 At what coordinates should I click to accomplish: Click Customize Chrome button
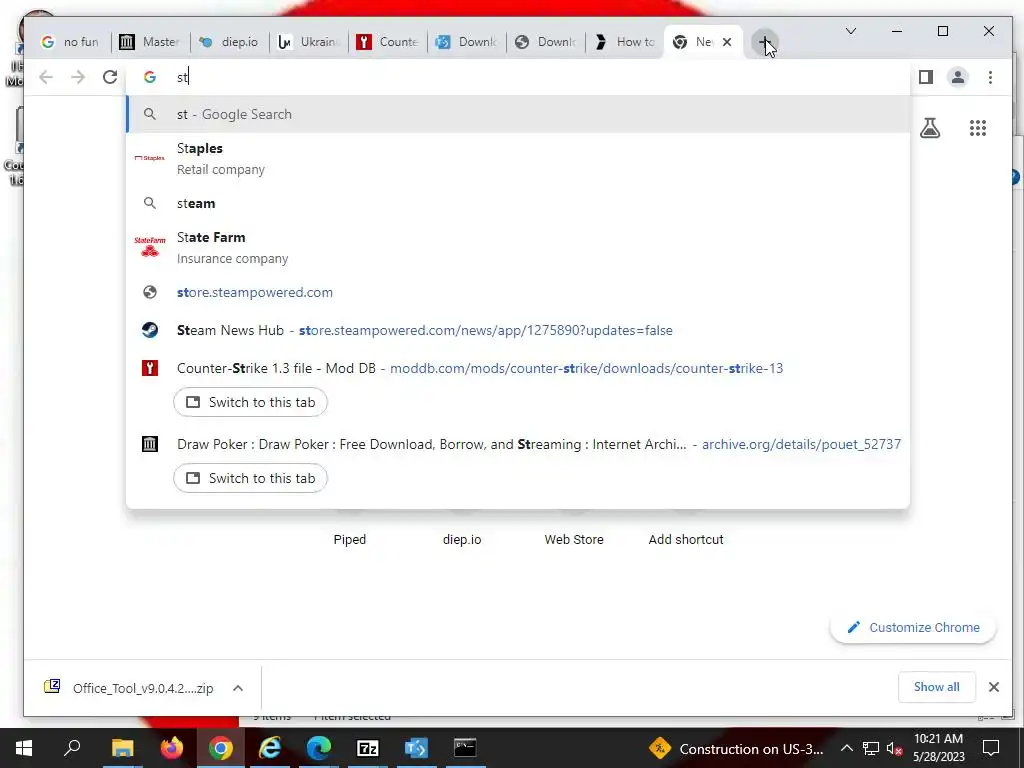[x=913, y=628]
